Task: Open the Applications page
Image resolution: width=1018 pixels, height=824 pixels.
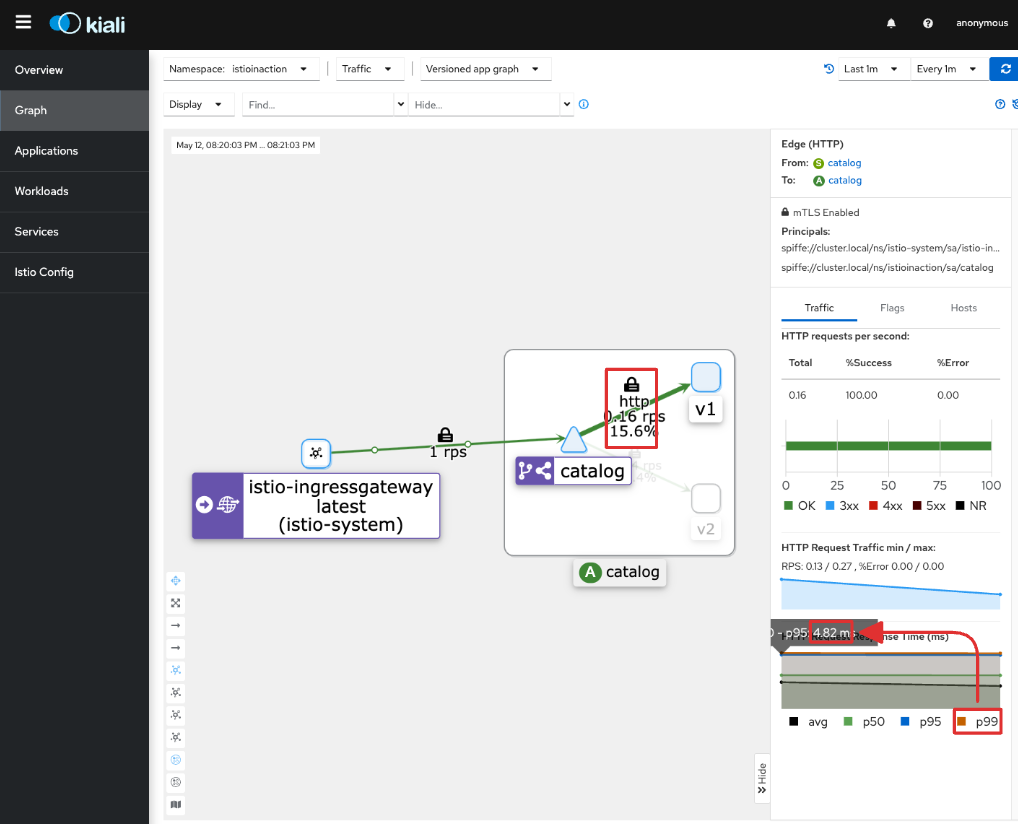Action: 75,151
